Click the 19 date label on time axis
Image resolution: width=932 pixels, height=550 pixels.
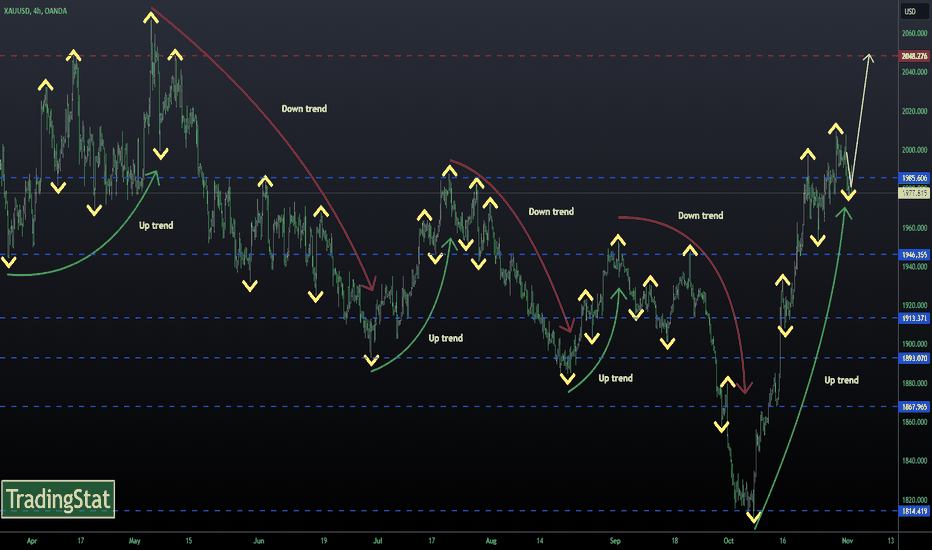(x=323, y=540)
